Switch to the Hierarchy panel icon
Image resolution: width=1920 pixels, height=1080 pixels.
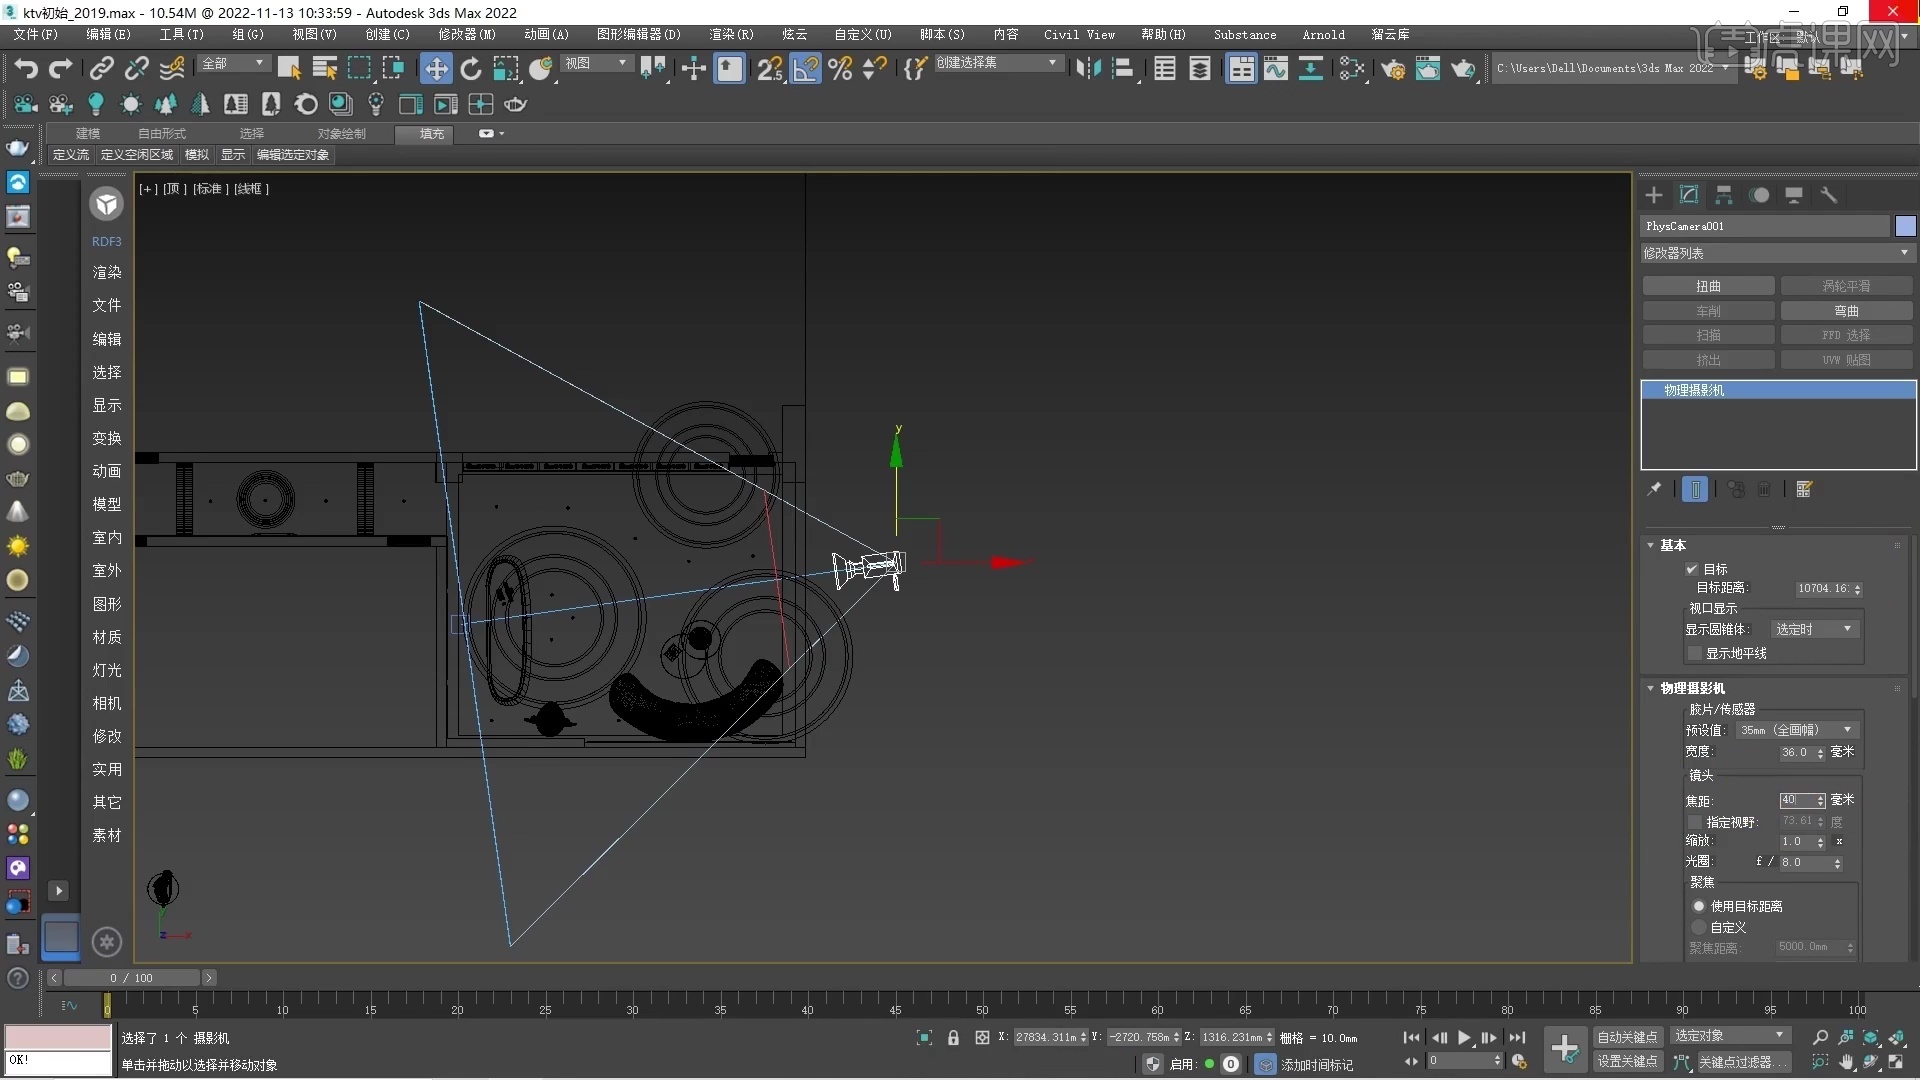[1724, 195]
